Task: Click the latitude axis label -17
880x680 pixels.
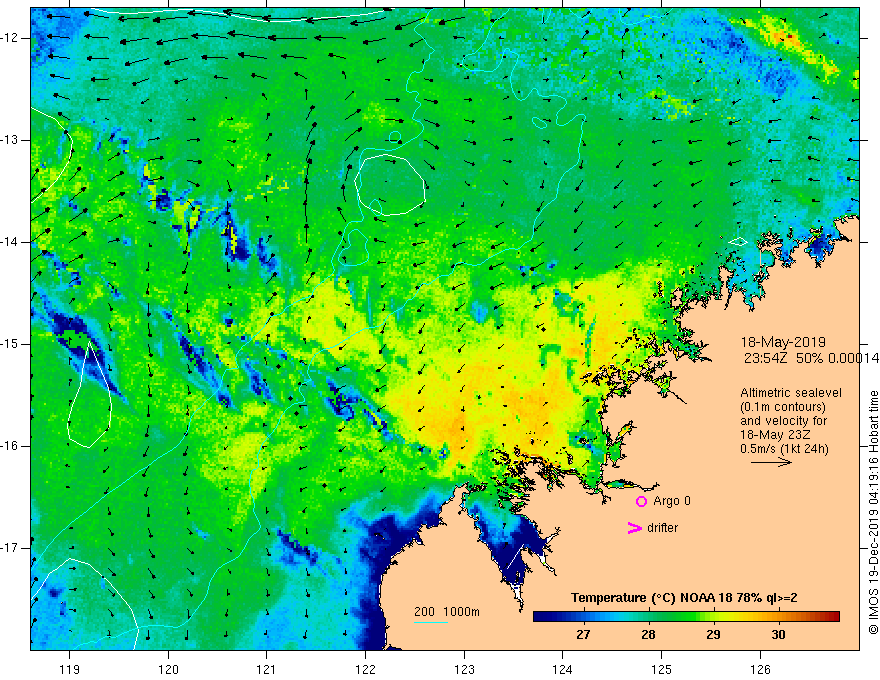Action: [10, 548]
